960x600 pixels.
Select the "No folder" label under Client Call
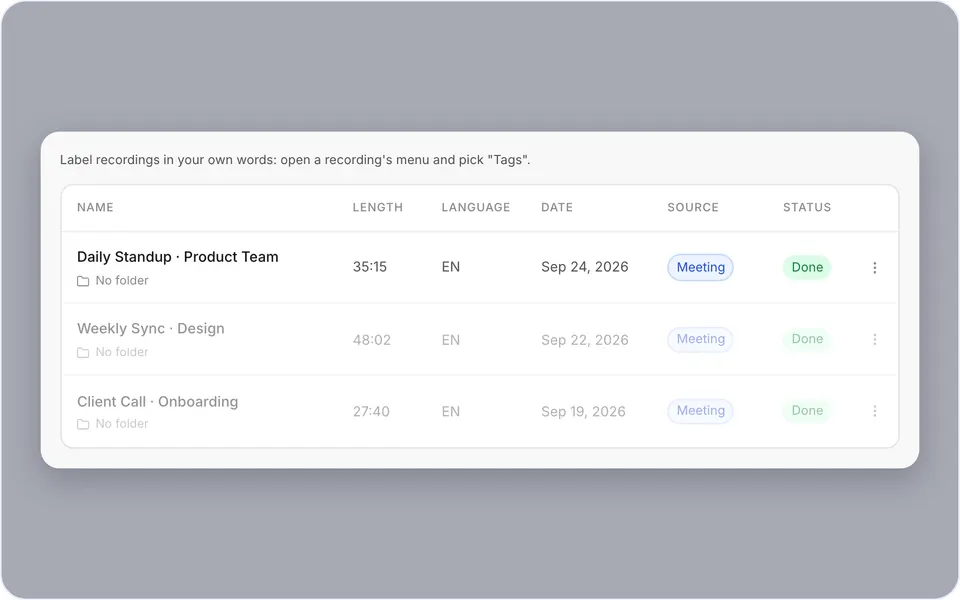pyautogui.click(x=122, y=424)
